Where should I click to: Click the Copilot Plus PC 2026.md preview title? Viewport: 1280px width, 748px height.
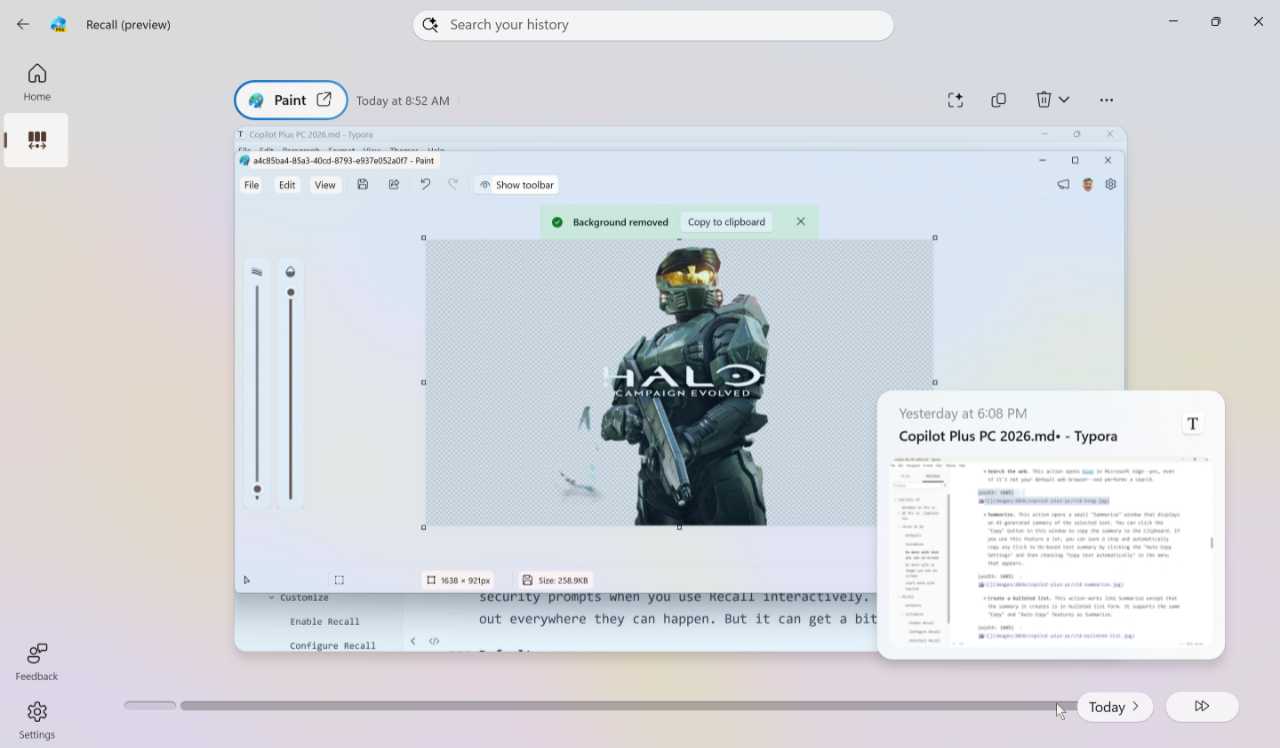pos(1008,436)
